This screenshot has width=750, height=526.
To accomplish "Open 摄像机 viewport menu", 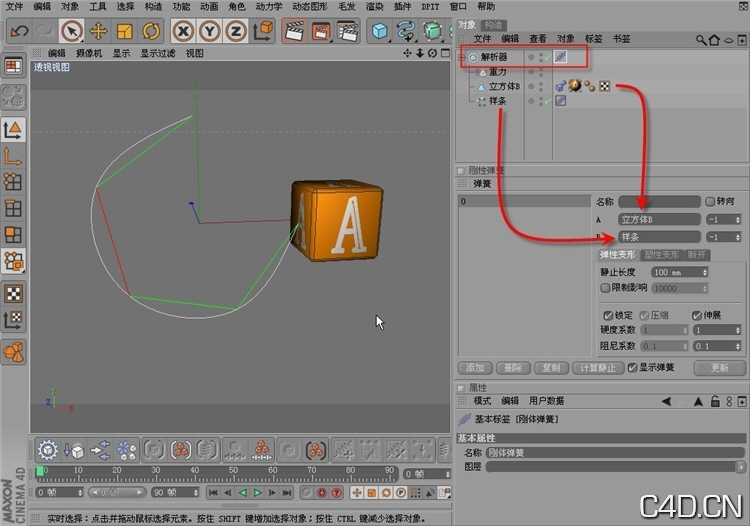I will pyautogui.click(x=89, y=53).
